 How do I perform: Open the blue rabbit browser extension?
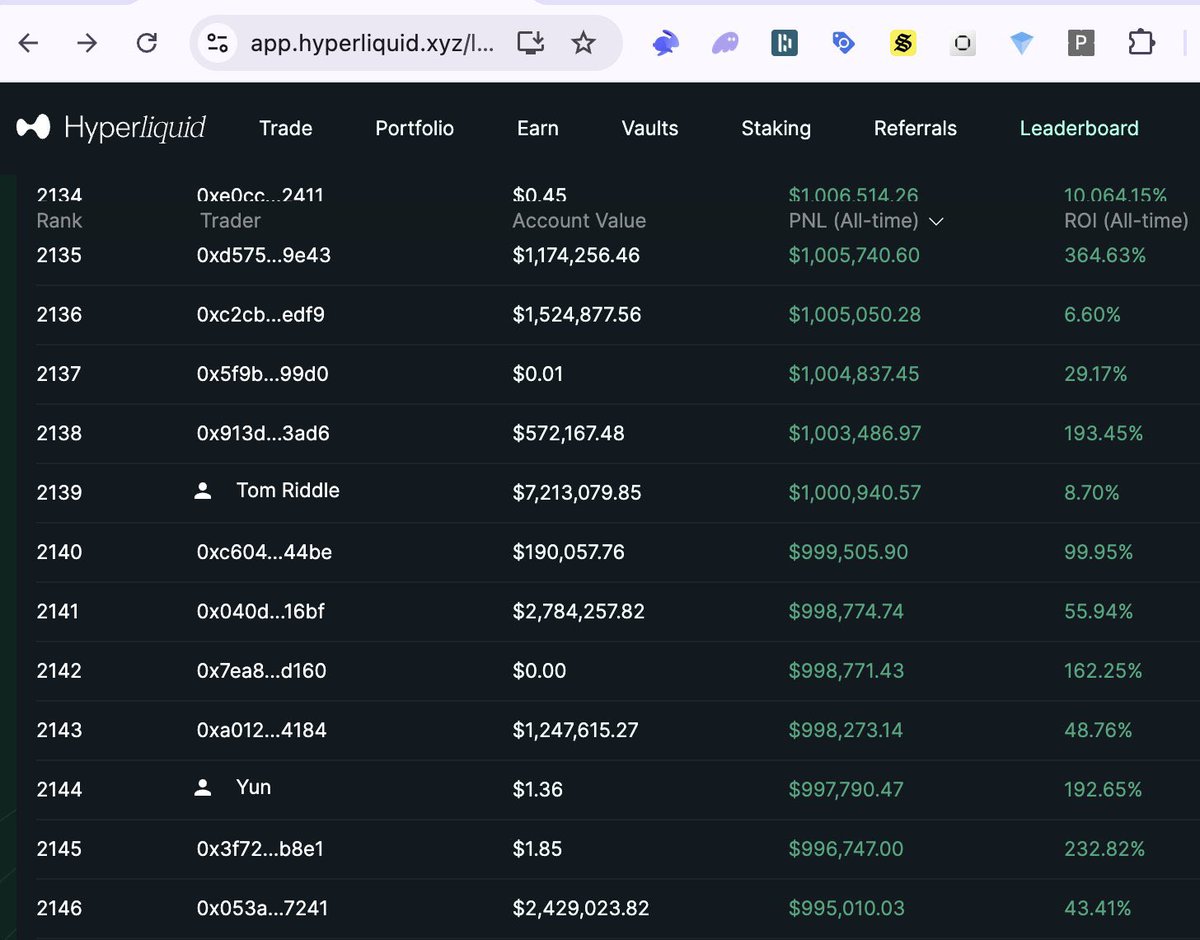pyautogui.click(x=665, y=43)
